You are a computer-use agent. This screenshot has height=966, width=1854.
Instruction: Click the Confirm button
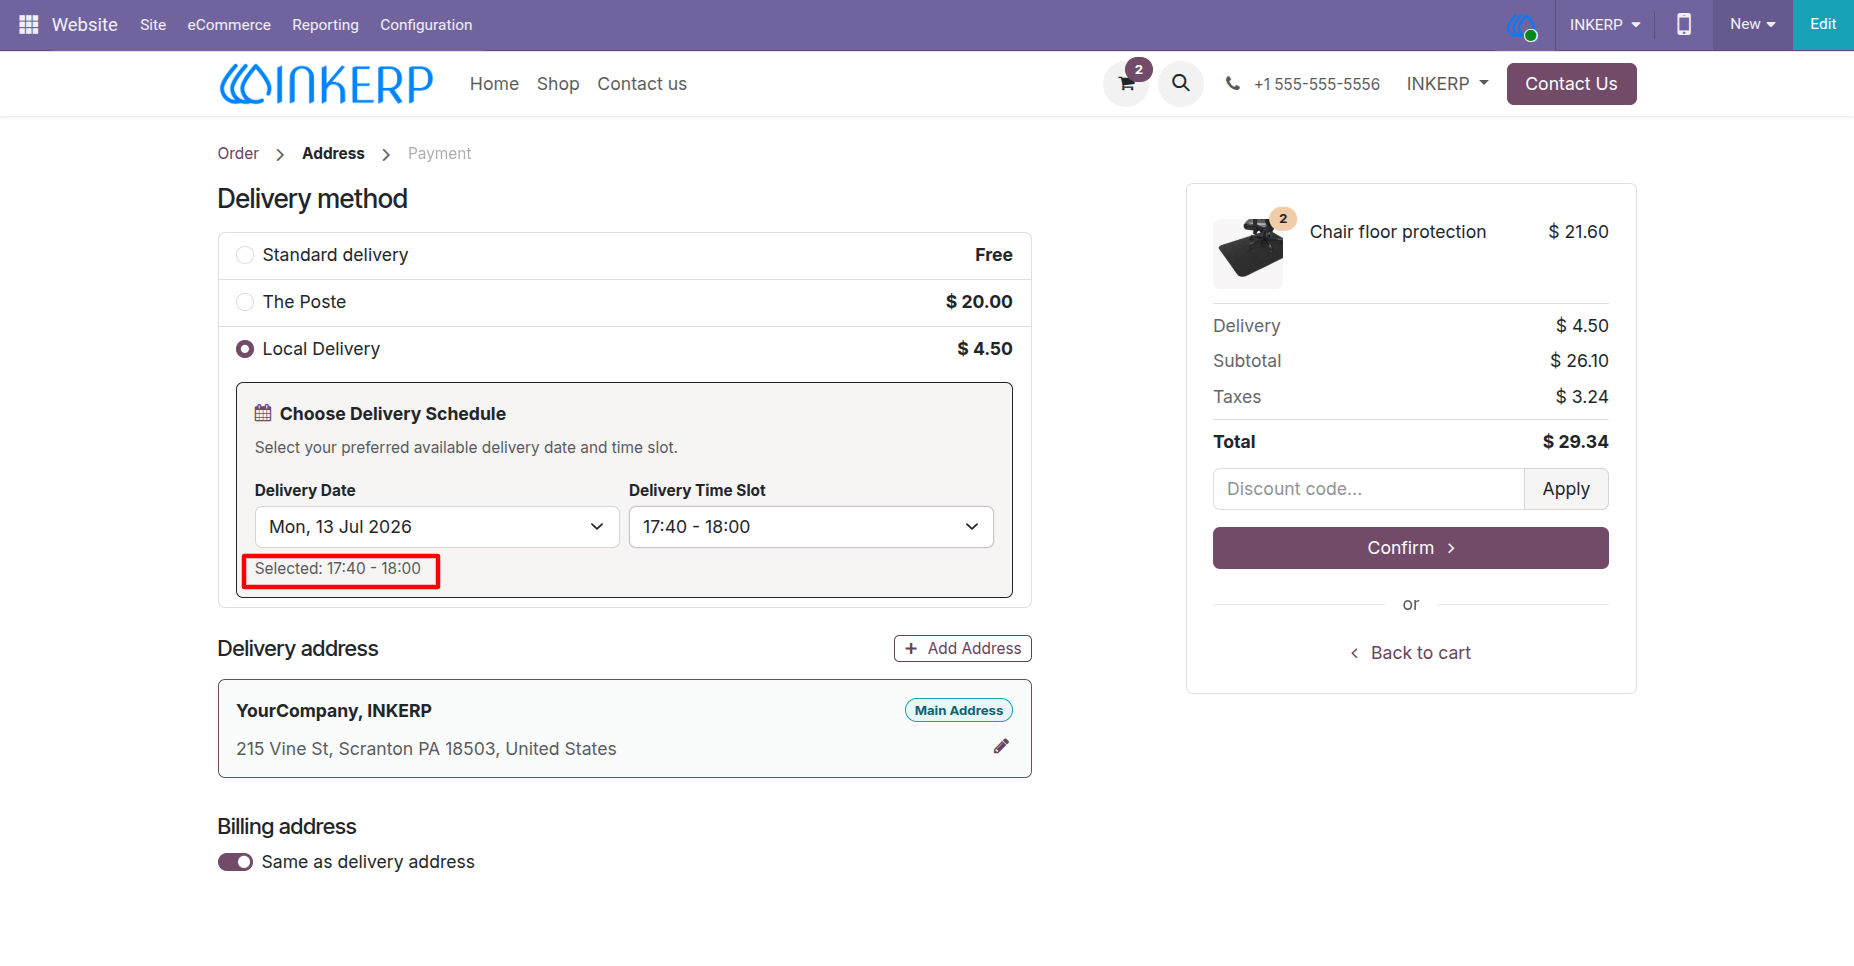tap(1410, 548)
